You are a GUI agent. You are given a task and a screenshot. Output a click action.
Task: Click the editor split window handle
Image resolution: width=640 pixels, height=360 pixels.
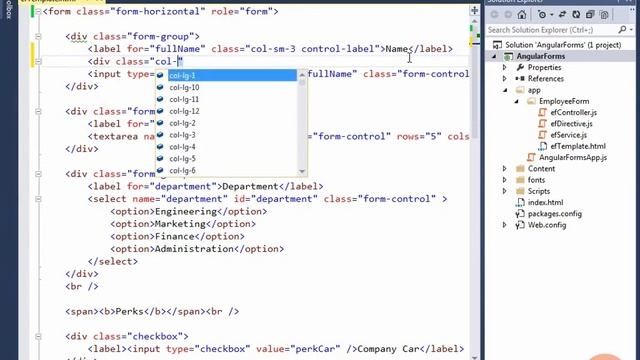(x=474, y=10)
